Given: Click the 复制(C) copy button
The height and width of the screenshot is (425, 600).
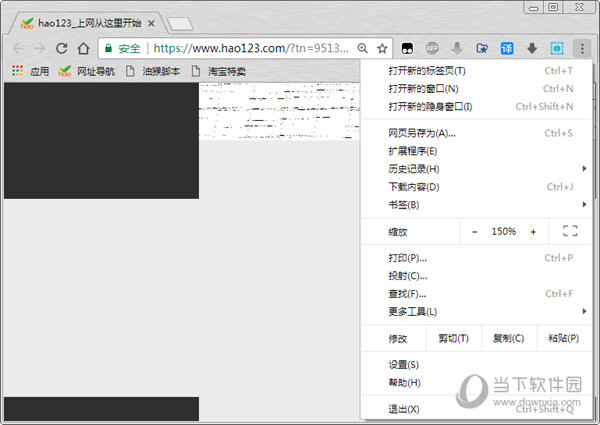Looking at the screenshot, I should click(509, 339).
